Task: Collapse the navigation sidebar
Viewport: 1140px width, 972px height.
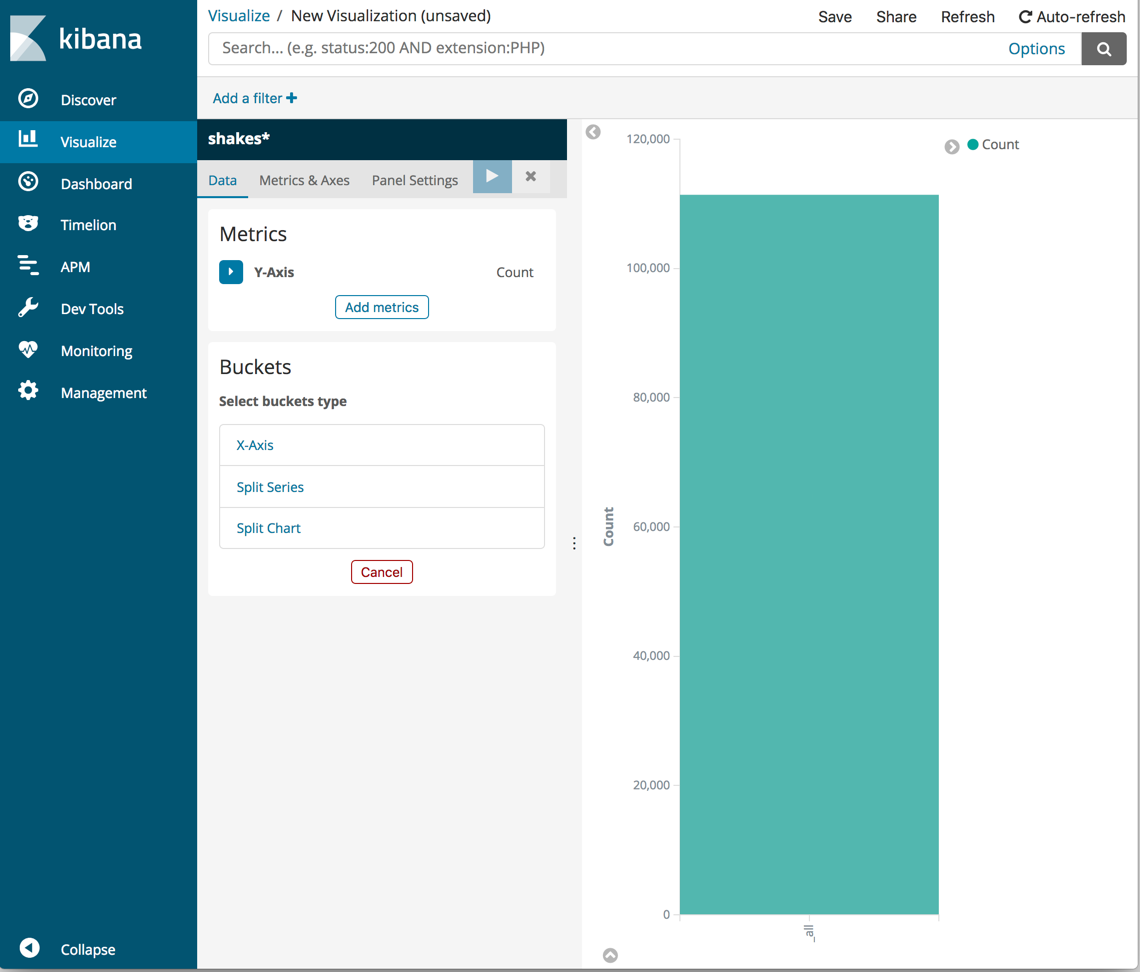Action: tap(29, 949)
